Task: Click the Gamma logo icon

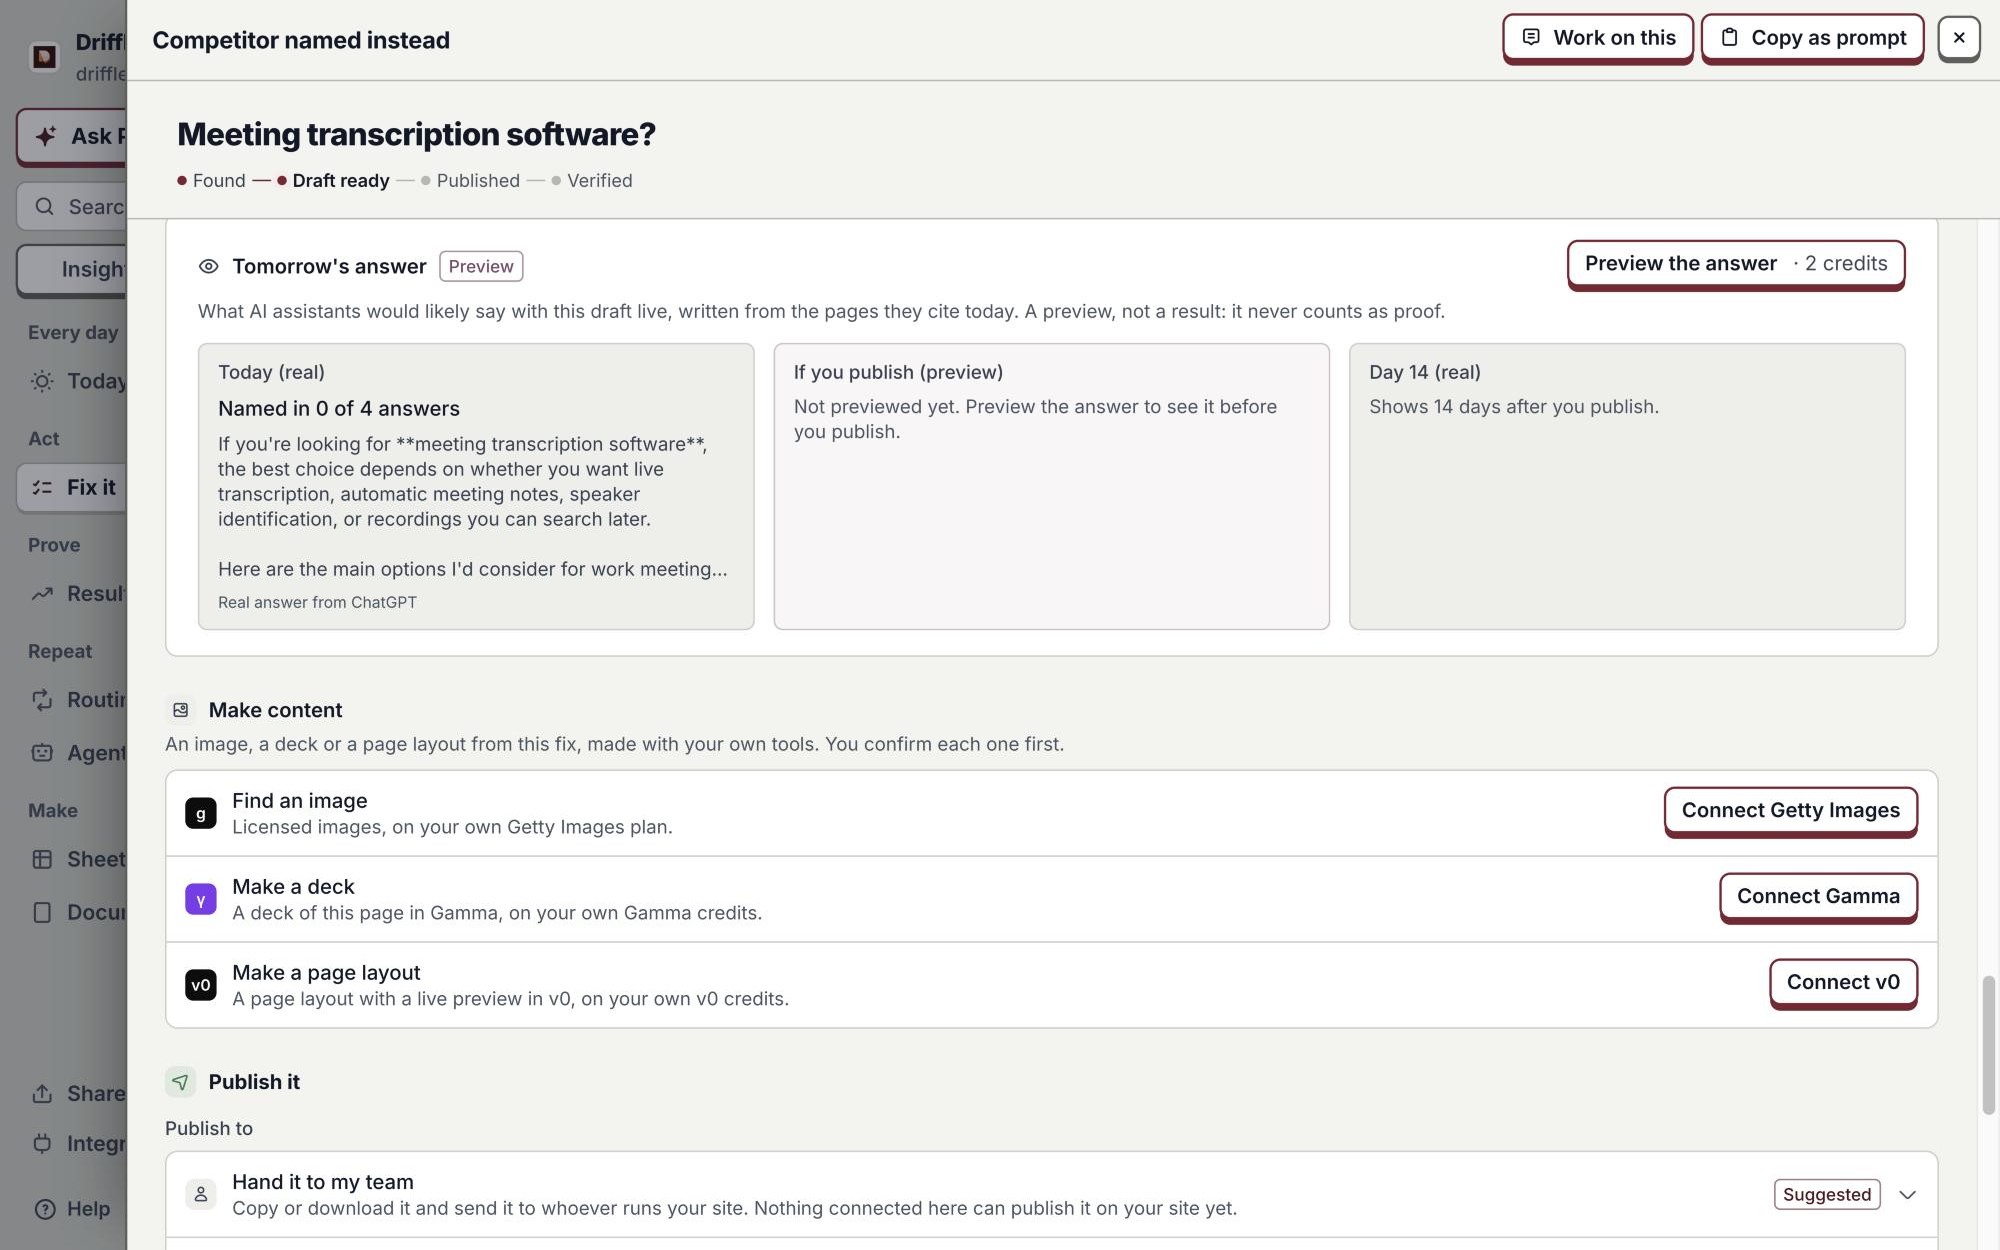Action: (x=200, y=899)
